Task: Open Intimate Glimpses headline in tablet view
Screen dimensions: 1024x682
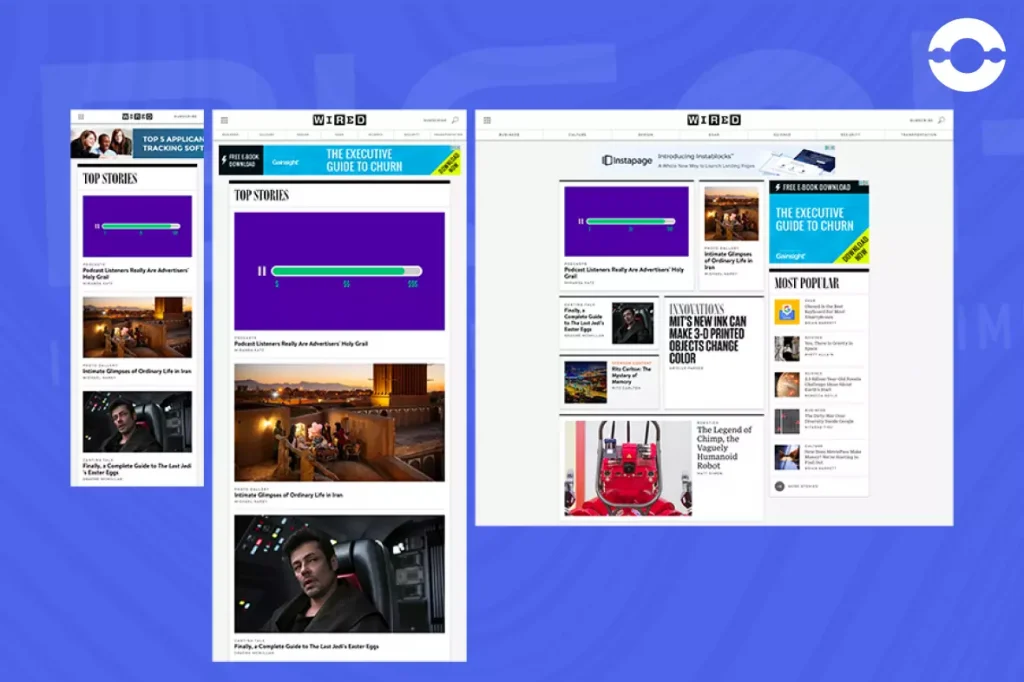Action: tap(289, 495)
